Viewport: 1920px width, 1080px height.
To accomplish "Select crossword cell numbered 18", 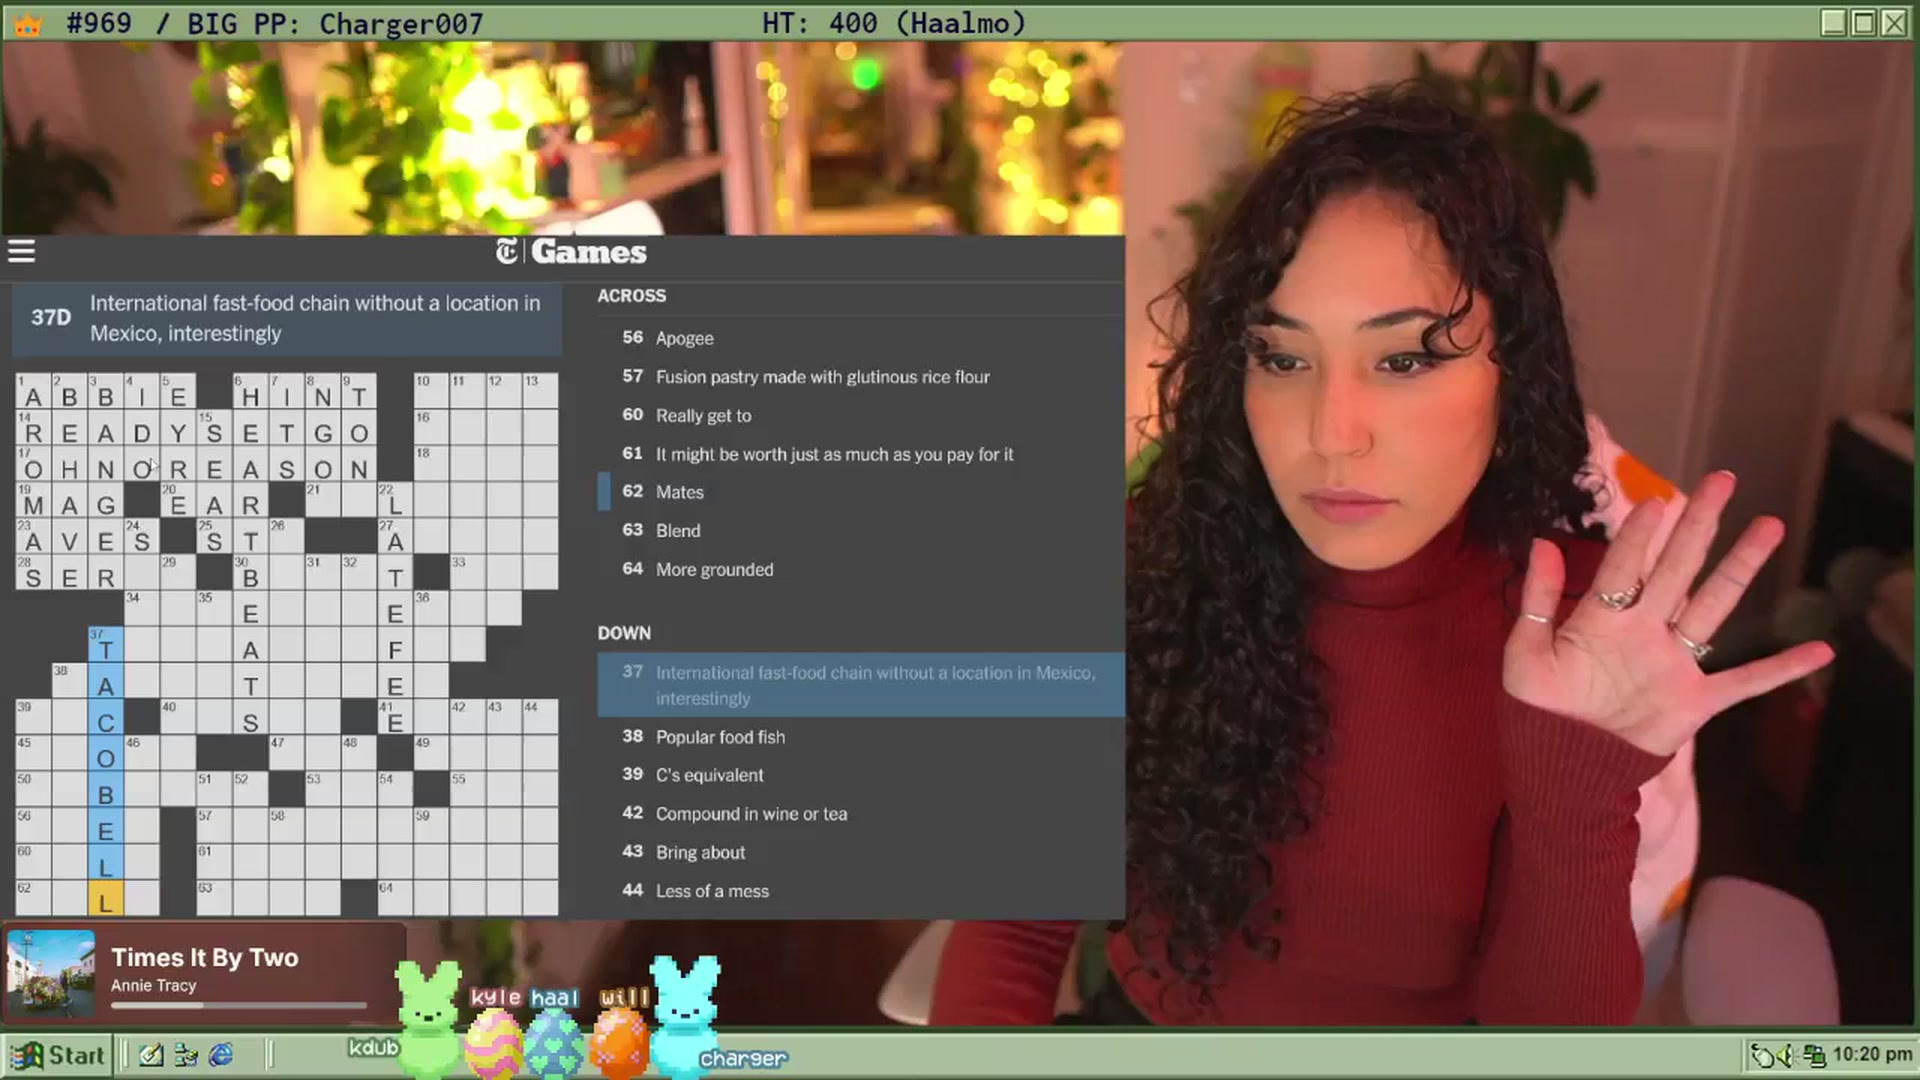I will click(x=431, y=463).
